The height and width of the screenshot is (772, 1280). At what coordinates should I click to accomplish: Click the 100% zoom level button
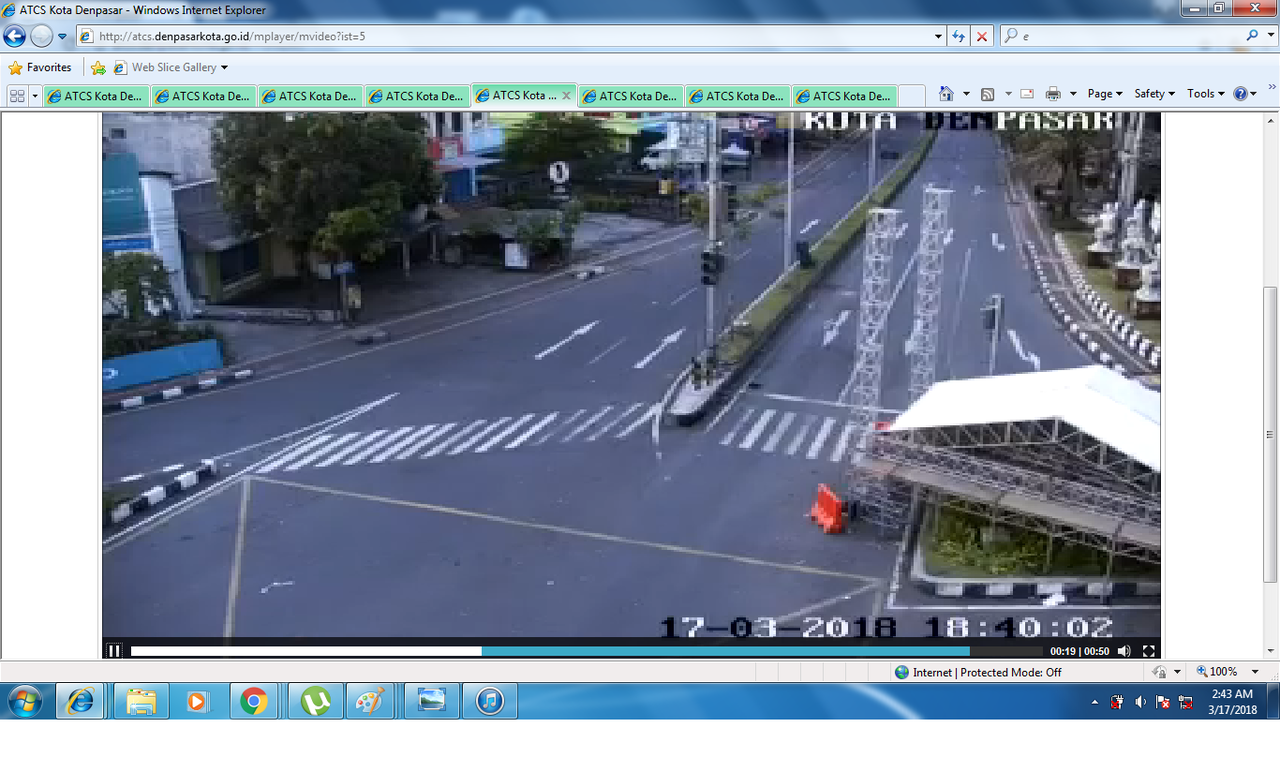[x=1216, y=672]
